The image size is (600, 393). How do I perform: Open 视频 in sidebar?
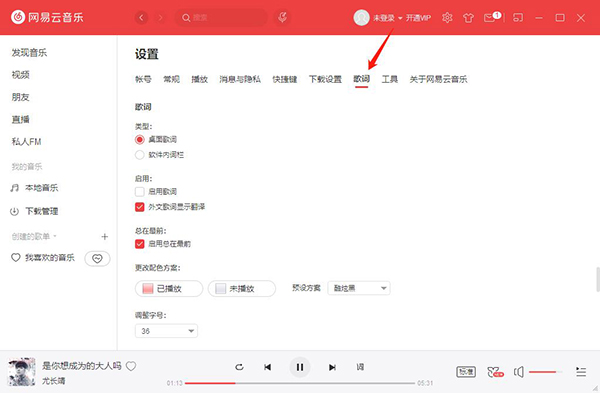[x=21, y=75]
